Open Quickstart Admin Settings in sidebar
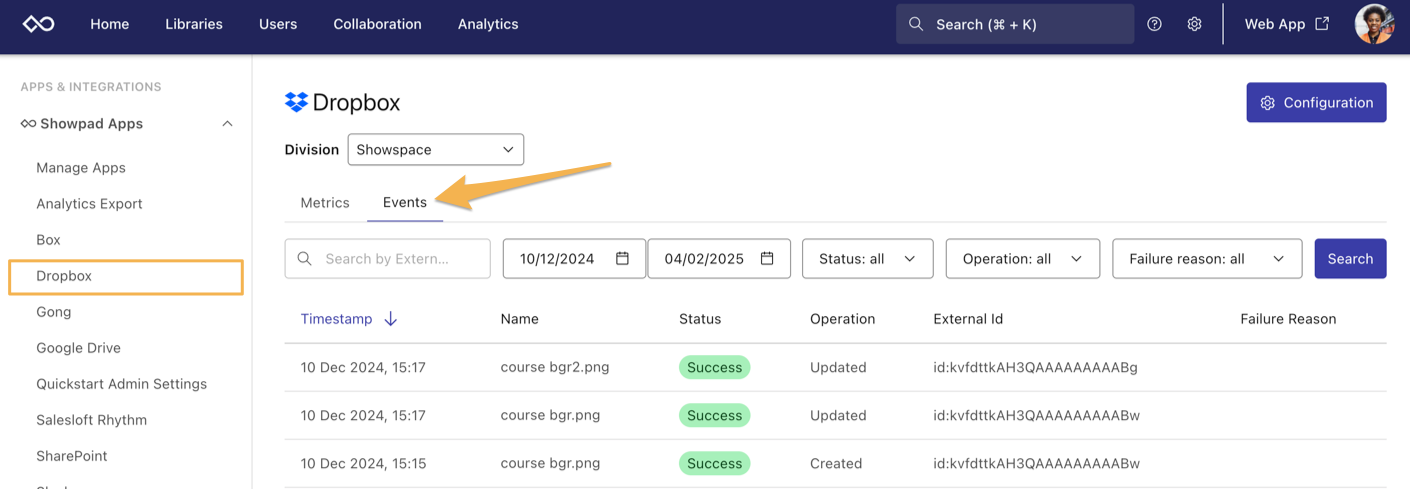This screenshot has height=489, width=1410. point(121,384)
